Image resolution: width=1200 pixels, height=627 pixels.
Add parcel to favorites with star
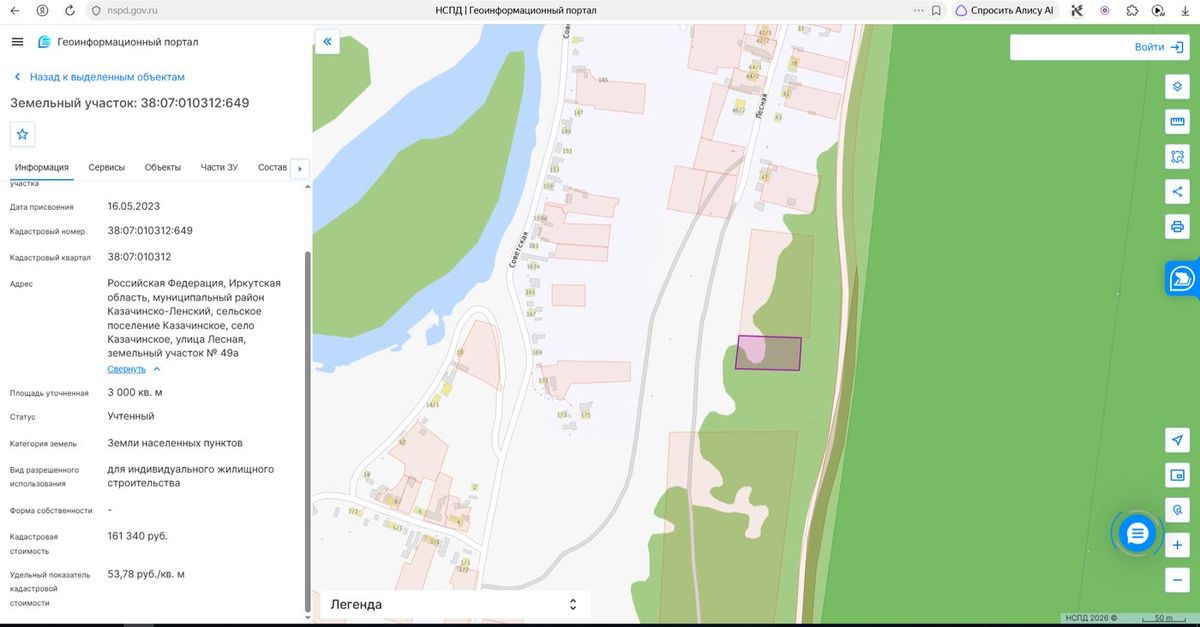tap(23, 134)
